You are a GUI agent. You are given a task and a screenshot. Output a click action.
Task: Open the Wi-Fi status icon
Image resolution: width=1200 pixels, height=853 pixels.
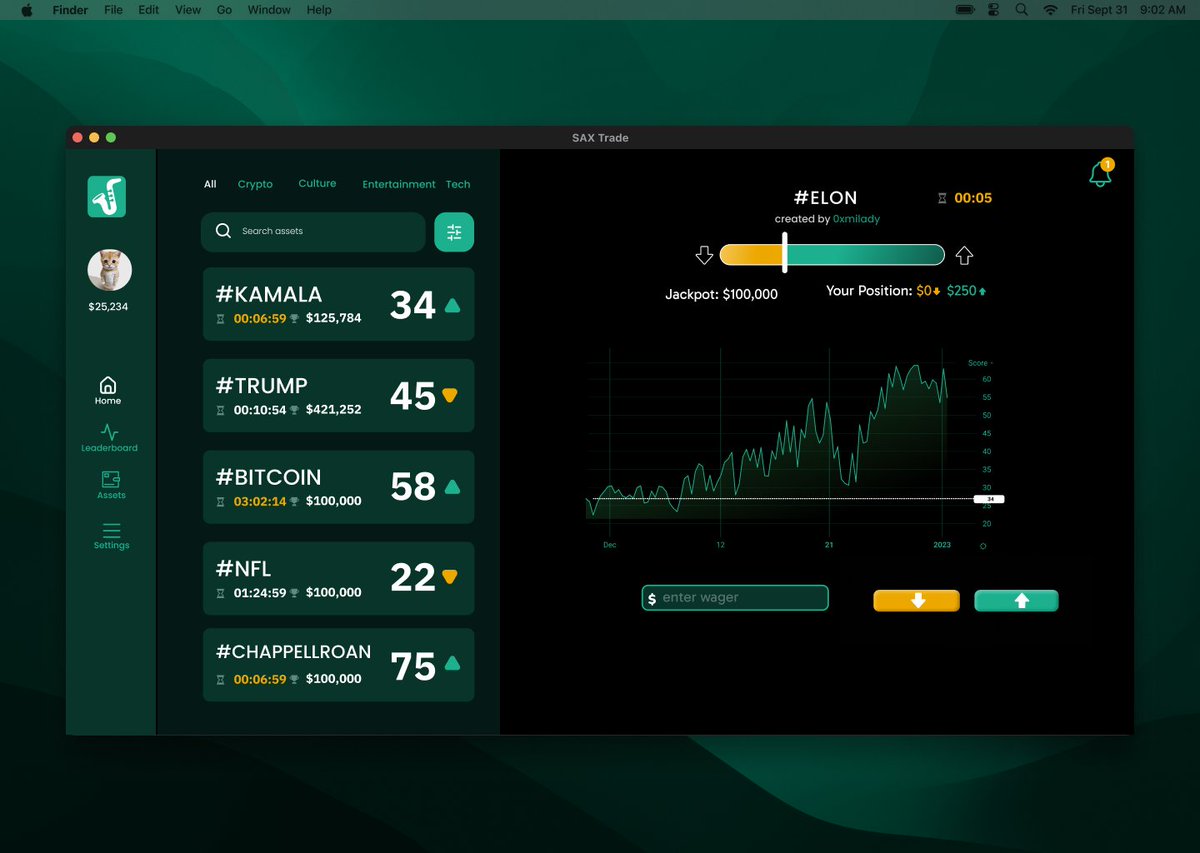pyautogui.click(x=1050, y=10)
